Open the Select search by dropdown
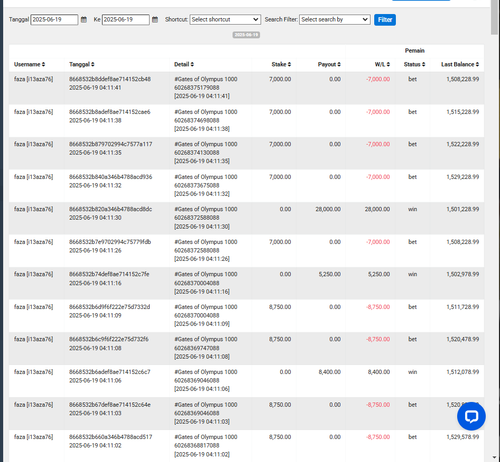The width and height of the screenshot is (500, 462). (335, 20)
